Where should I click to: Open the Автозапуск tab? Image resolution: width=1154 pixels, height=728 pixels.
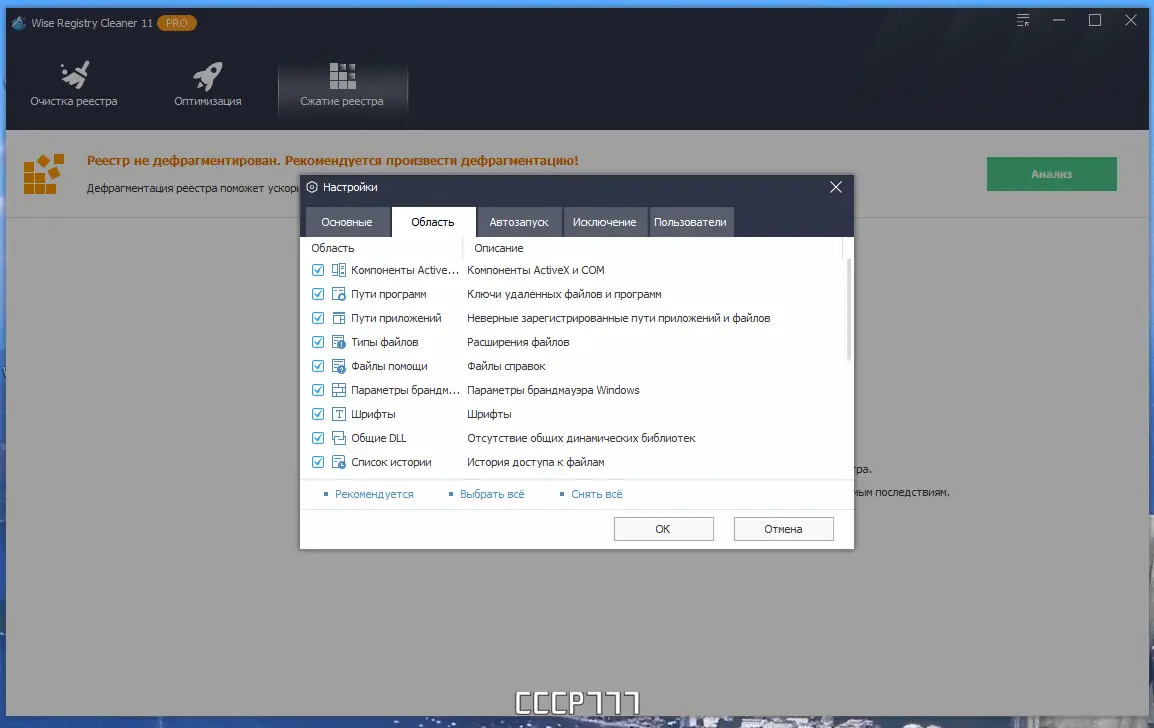click(x=519, y=222)
